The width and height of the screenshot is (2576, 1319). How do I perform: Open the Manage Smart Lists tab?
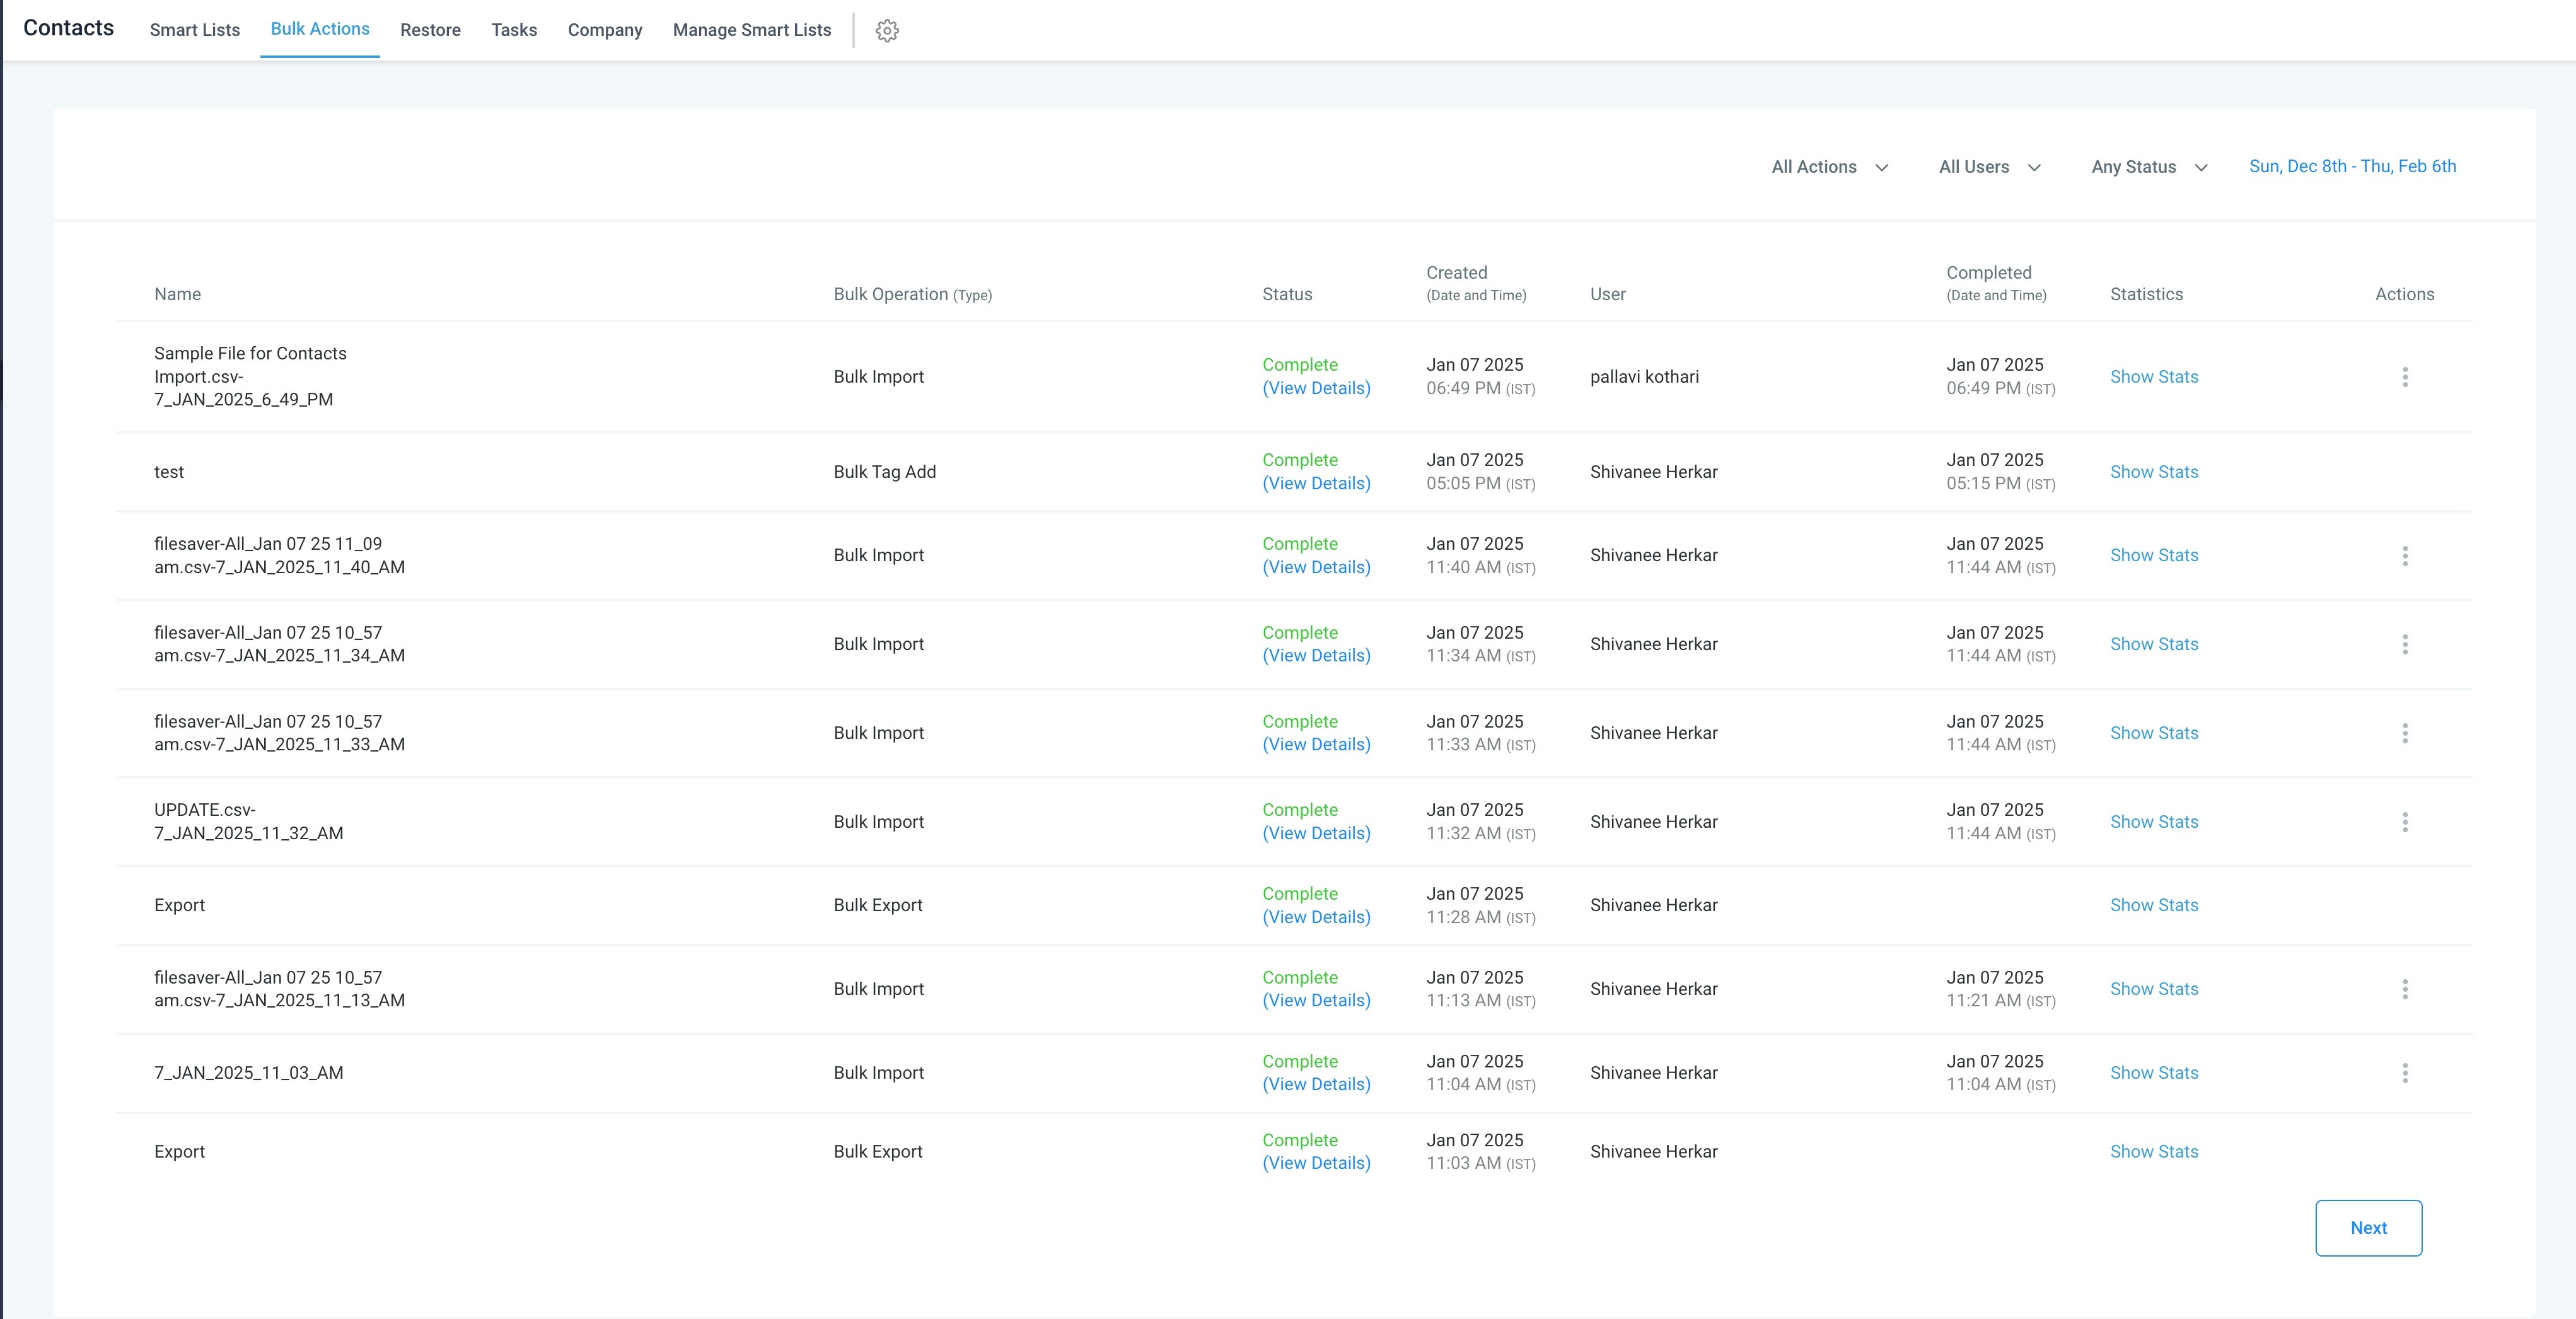tap(751, 30)
